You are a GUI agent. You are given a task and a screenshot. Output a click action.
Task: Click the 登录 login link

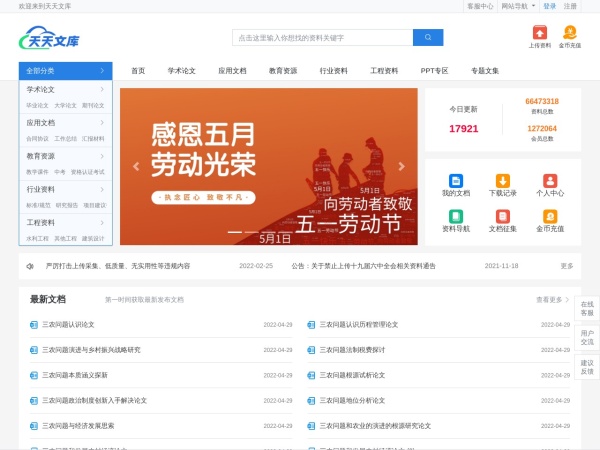pyautogui.click(x=549, y=6)
